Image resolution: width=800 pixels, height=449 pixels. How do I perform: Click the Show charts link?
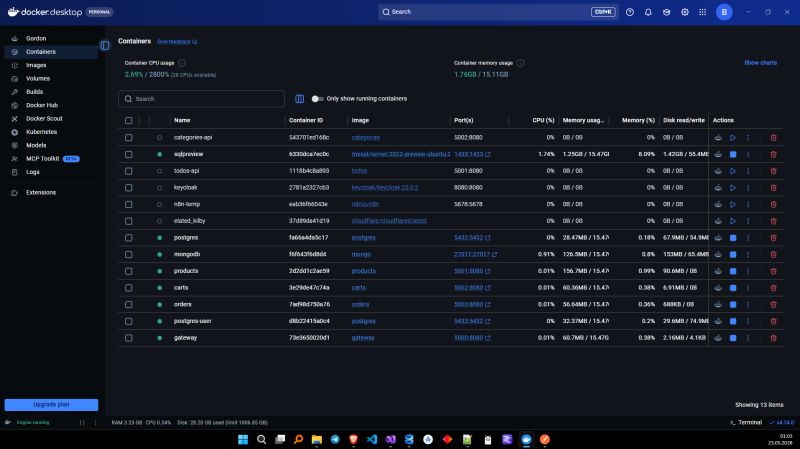click(760, 63)
